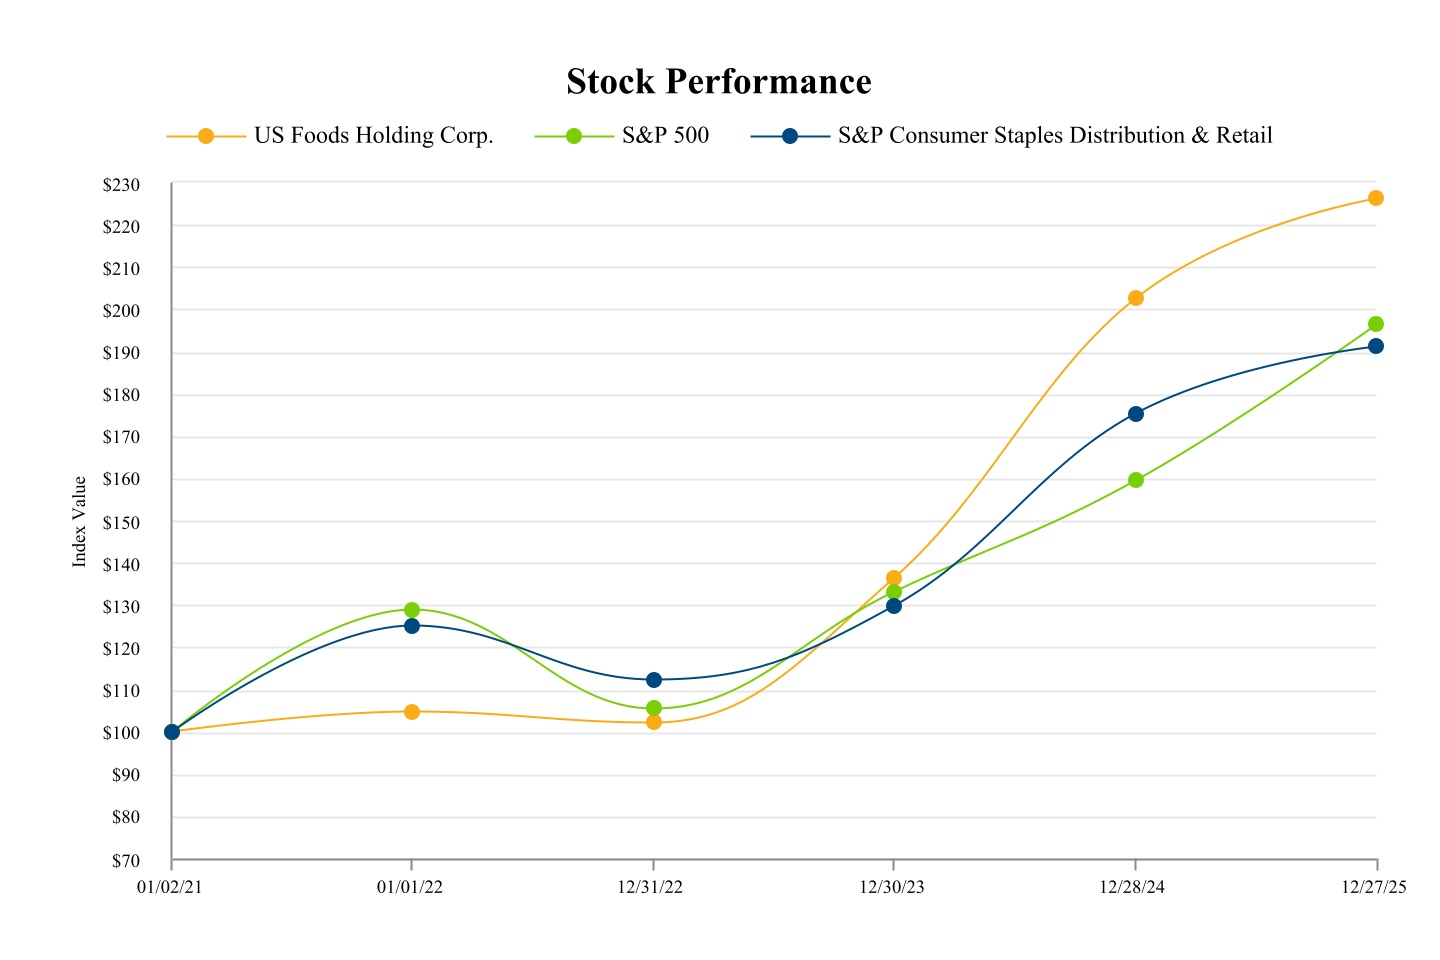Select the $170 y-axis label
This screenshot has width=1440, height=960.
click(120, 437)
